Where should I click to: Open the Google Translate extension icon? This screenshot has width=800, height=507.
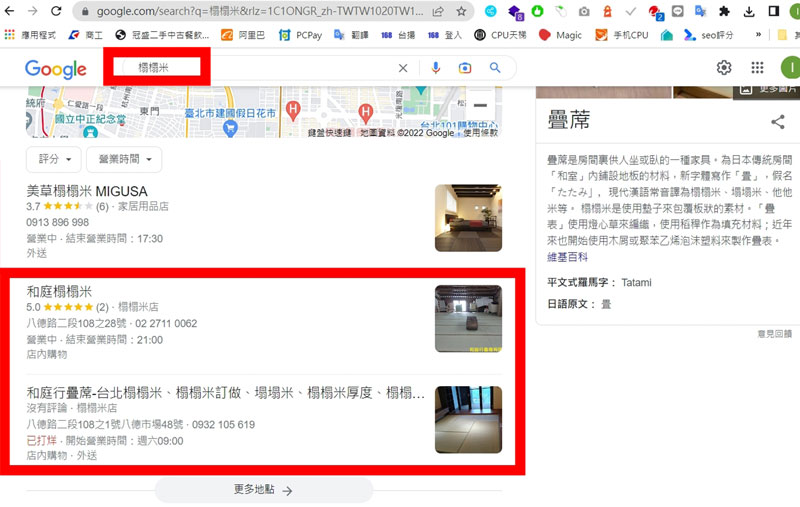tap(701, 11)
